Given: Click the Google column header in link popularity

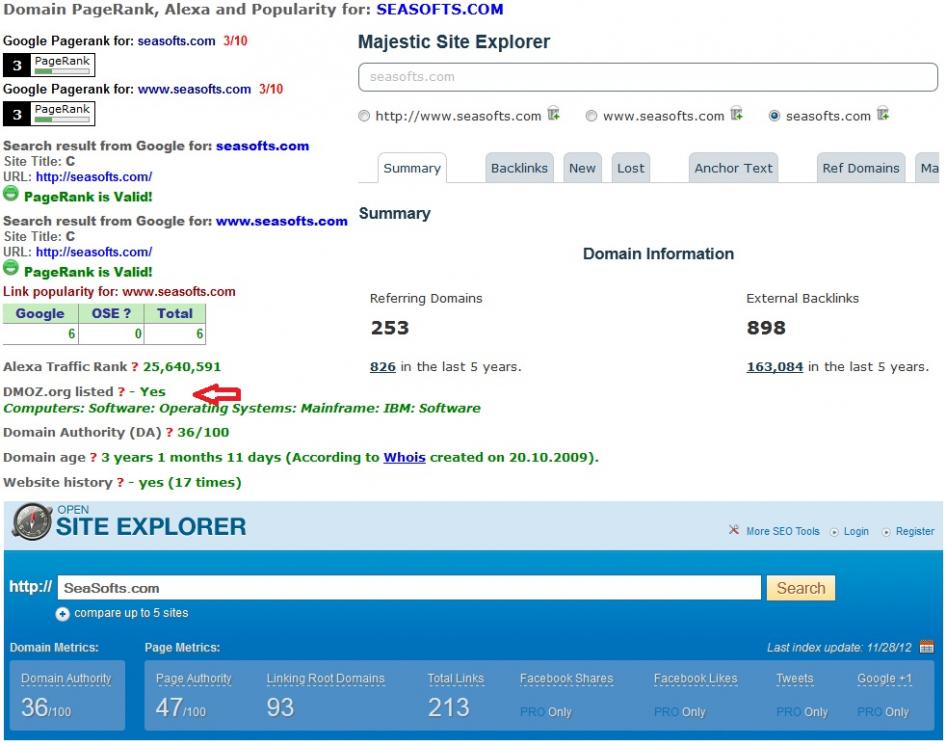Looking at the screenshot, I should tap(40, 313).
